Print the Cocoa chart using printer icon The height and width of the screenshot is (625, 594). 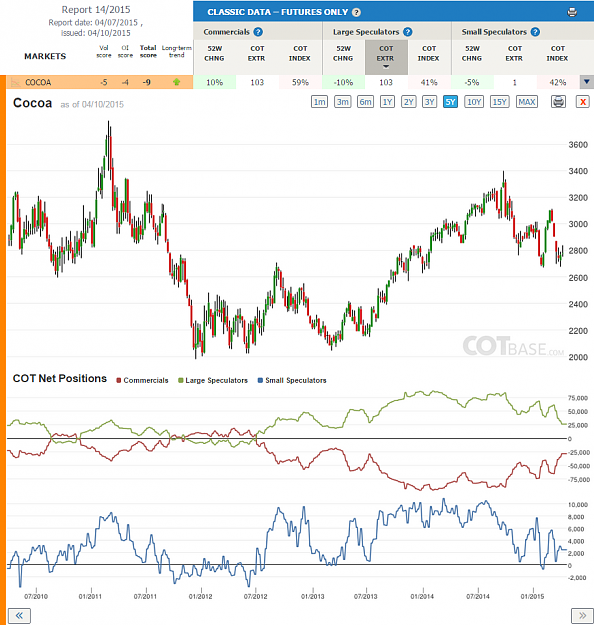[x=558, y=102]
